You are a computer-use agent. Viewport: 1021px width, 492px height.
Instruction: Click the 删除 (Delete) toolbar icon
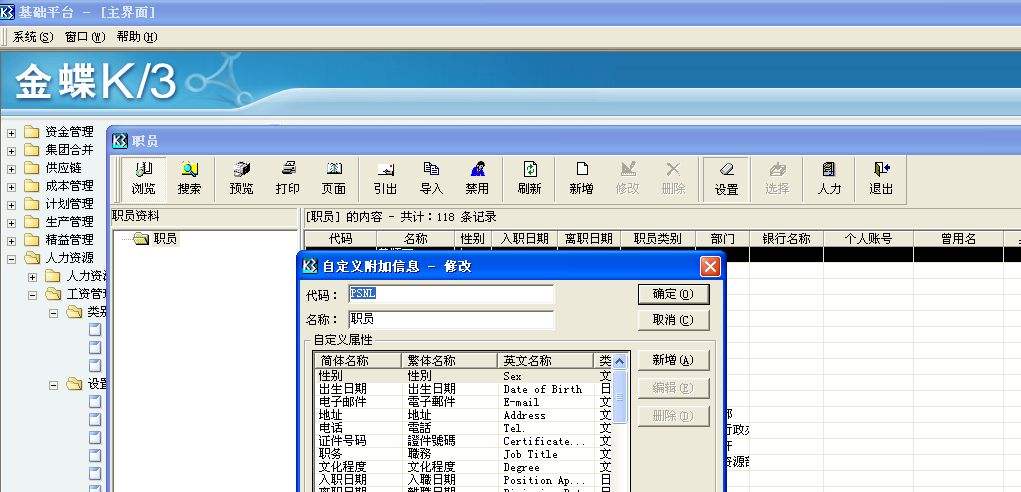click(x=673, y=179)
